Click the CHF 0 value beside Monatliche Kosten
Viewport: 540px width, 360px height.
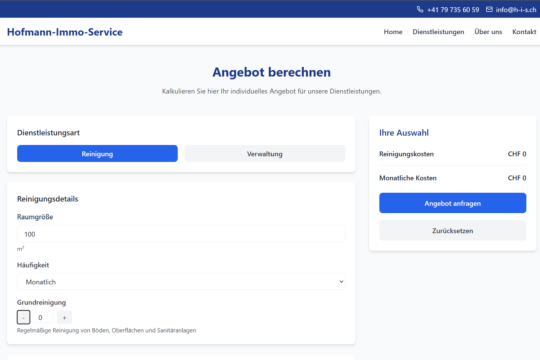[517, 178]
